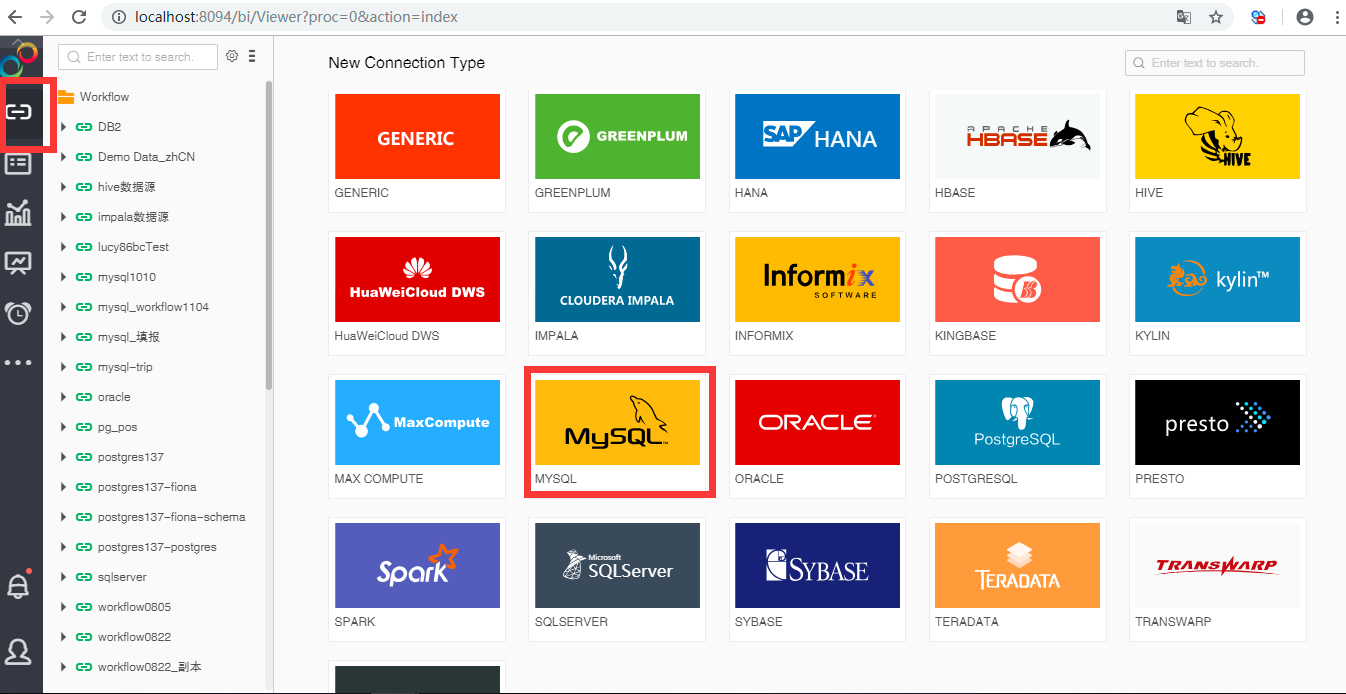The image size is (1346, 694).
Task: Choose the KINGBASE connection tile
Action: point(1017,292)
